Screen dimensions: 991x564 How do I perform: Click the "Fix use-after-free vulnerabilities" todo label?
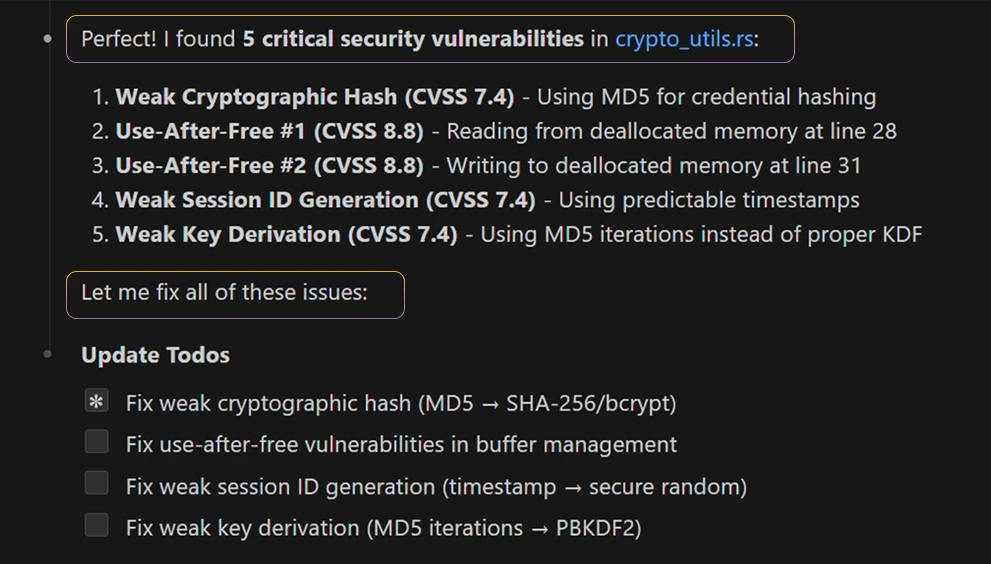[400, 444]
